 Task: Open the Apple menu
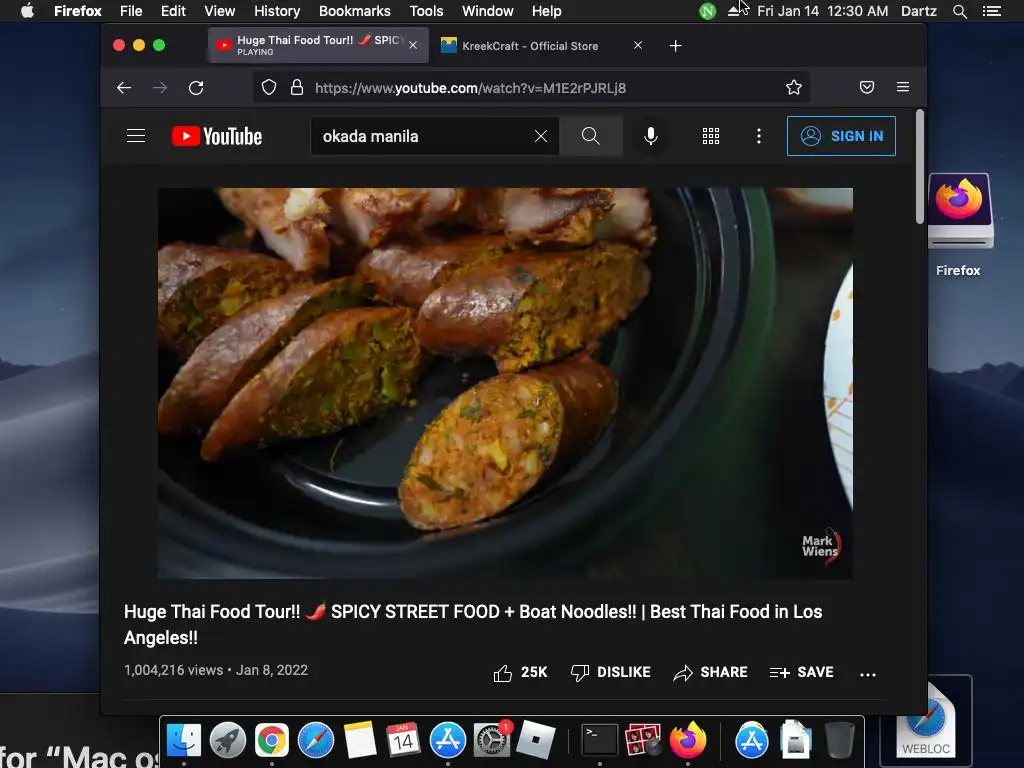[x=27, y=11]
